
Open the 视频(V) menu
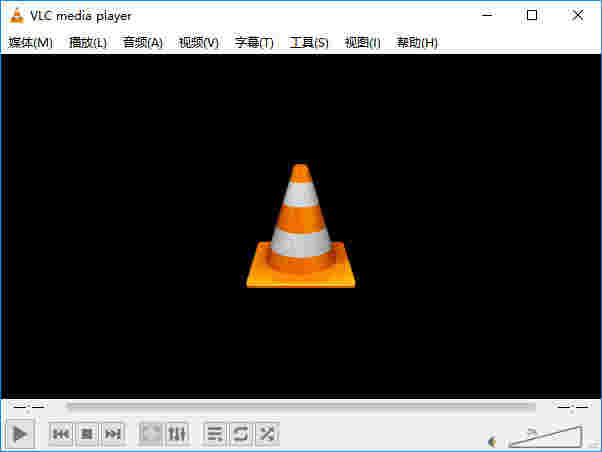(199, 42)
